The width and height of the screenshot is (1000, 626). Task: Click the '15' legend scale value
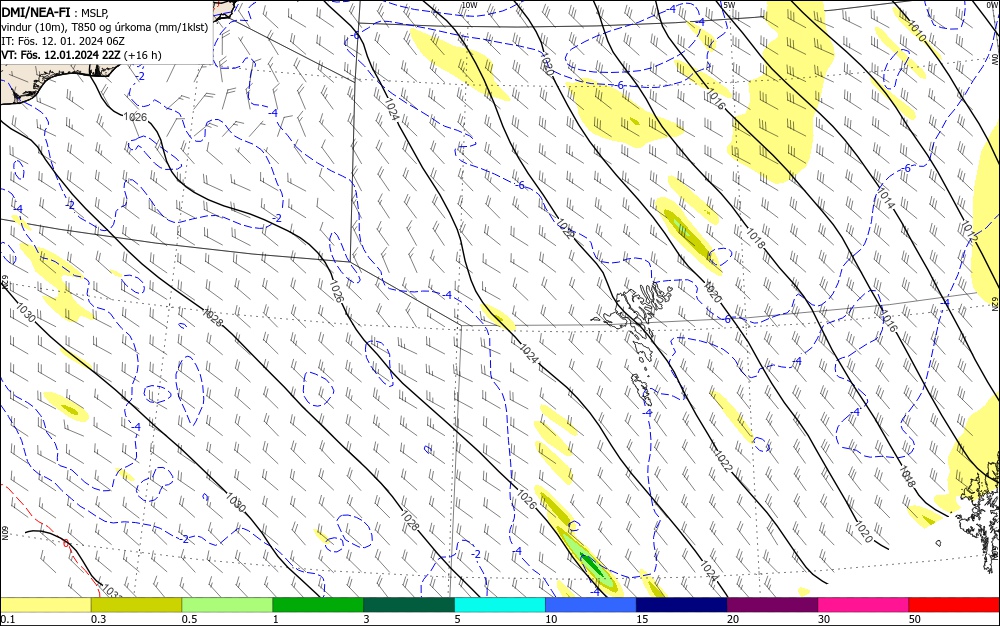pyautogui.click(x=642, y=619)
